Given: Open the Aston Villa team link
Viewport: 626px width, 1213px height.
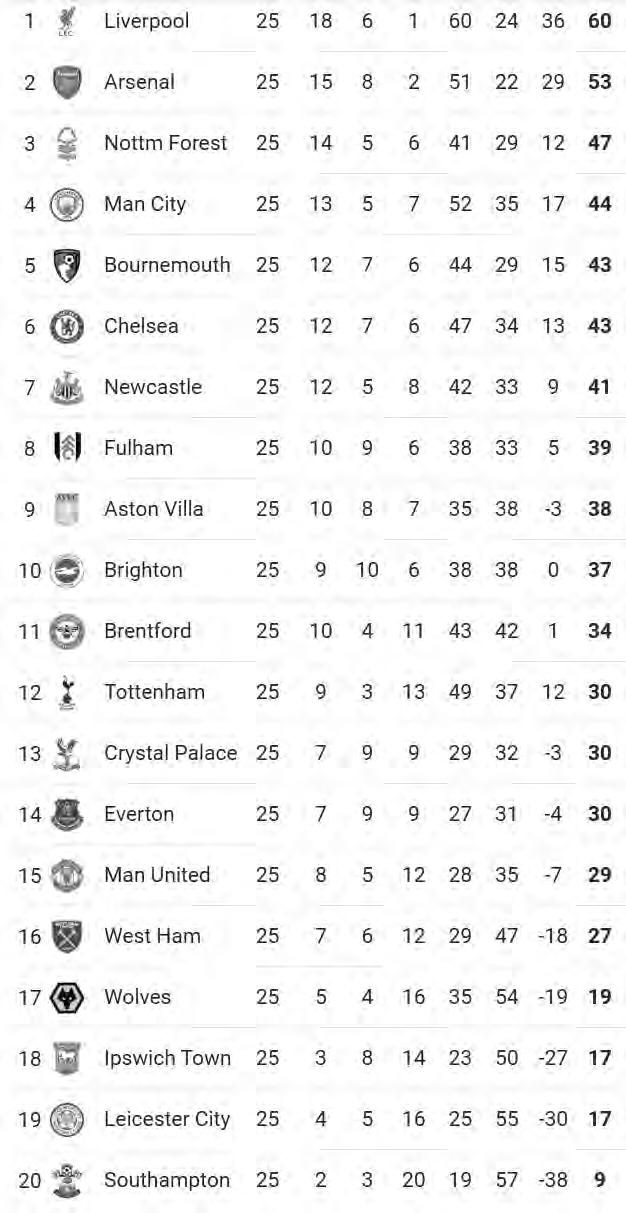Looking at the screenshot, I should pyautogui.click(x=153, y=509).
